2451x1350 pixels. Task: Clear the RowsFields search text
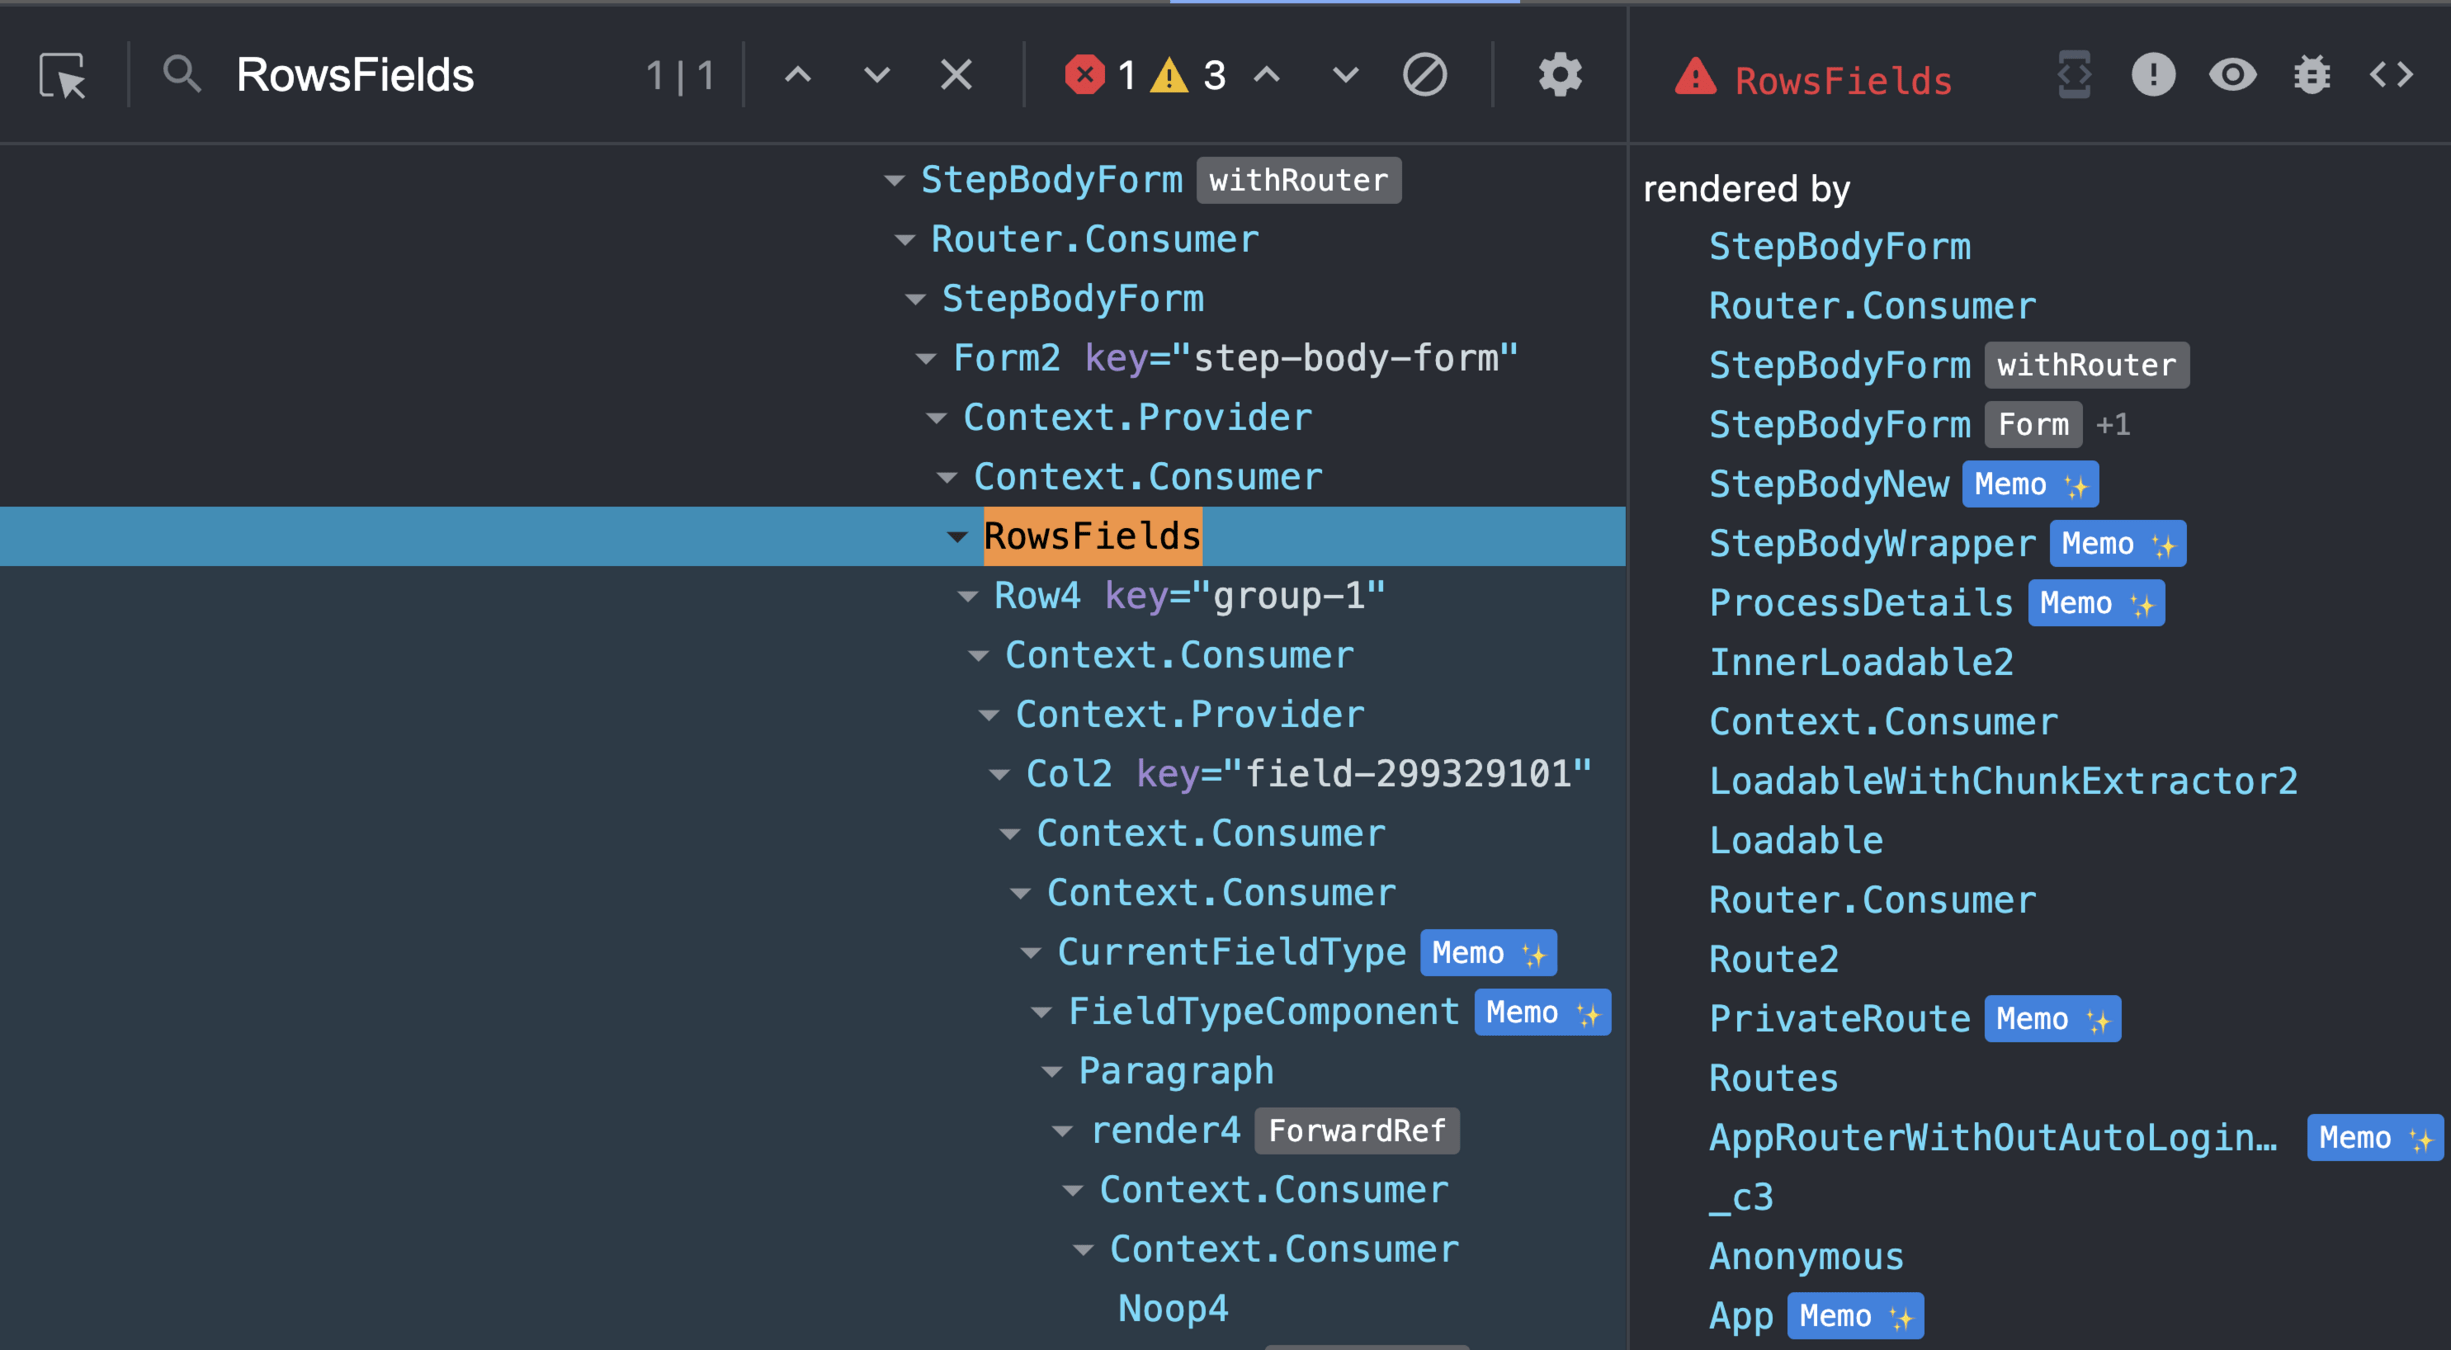pos(956,75)
